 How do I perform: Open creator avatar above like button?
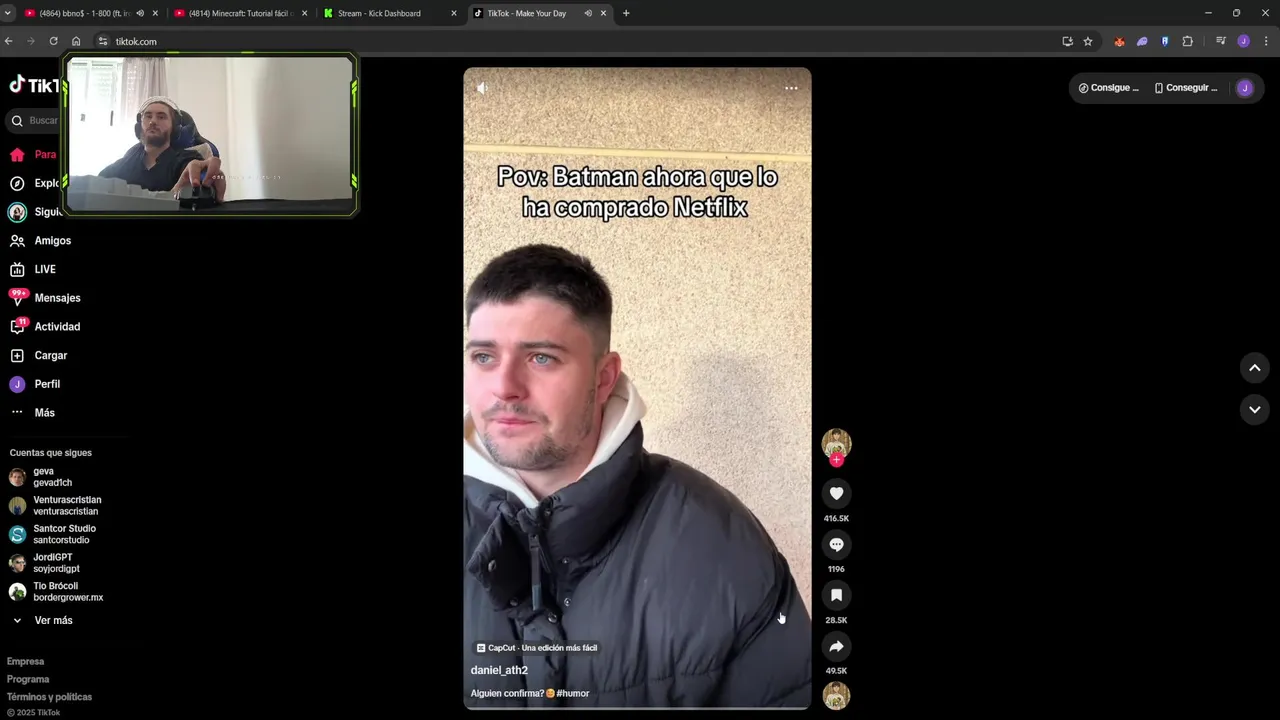click(836, 443)
